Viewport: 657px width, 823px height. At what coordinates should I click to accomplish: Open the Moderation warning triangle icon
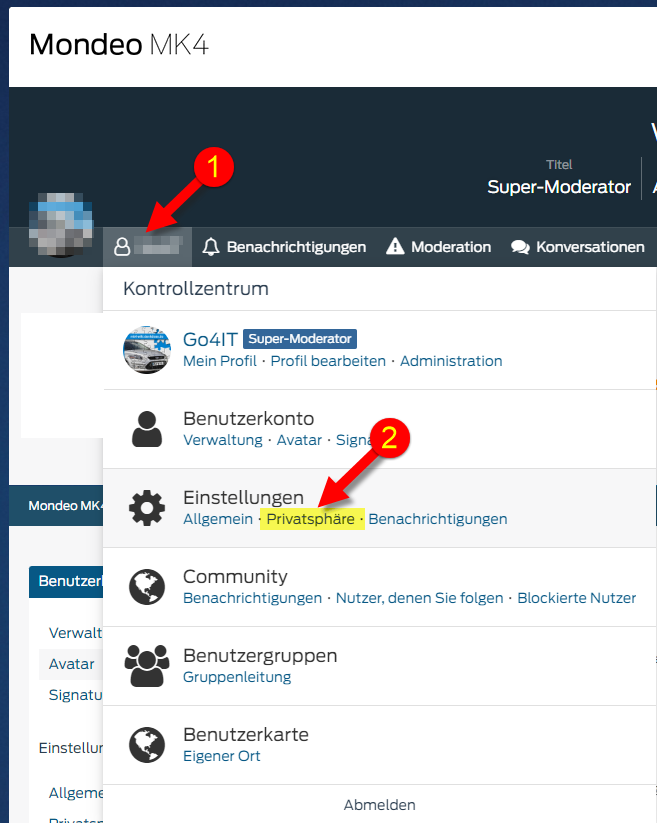pyautogui.click(x=395, y=247)
